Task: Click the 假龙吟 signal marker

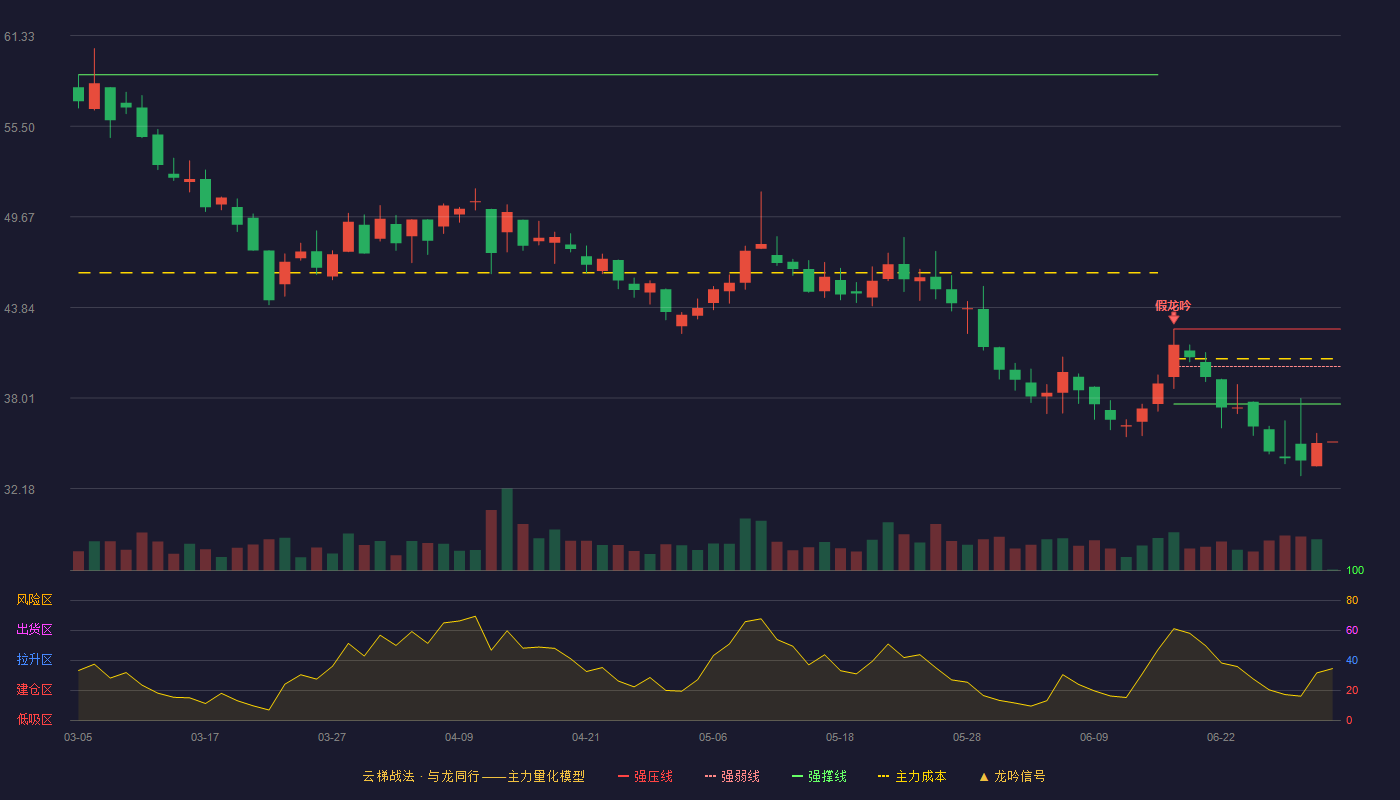Action: tap(1173, 306)
